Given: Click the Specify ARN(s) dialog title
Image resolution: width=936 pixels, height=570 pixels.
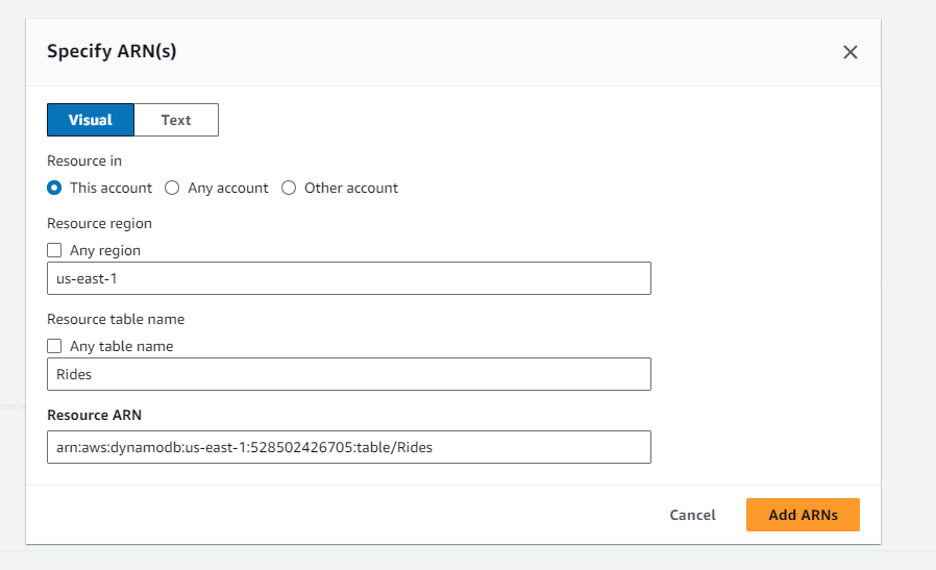Looking at the screenshot, I should (x=112, y=51).
